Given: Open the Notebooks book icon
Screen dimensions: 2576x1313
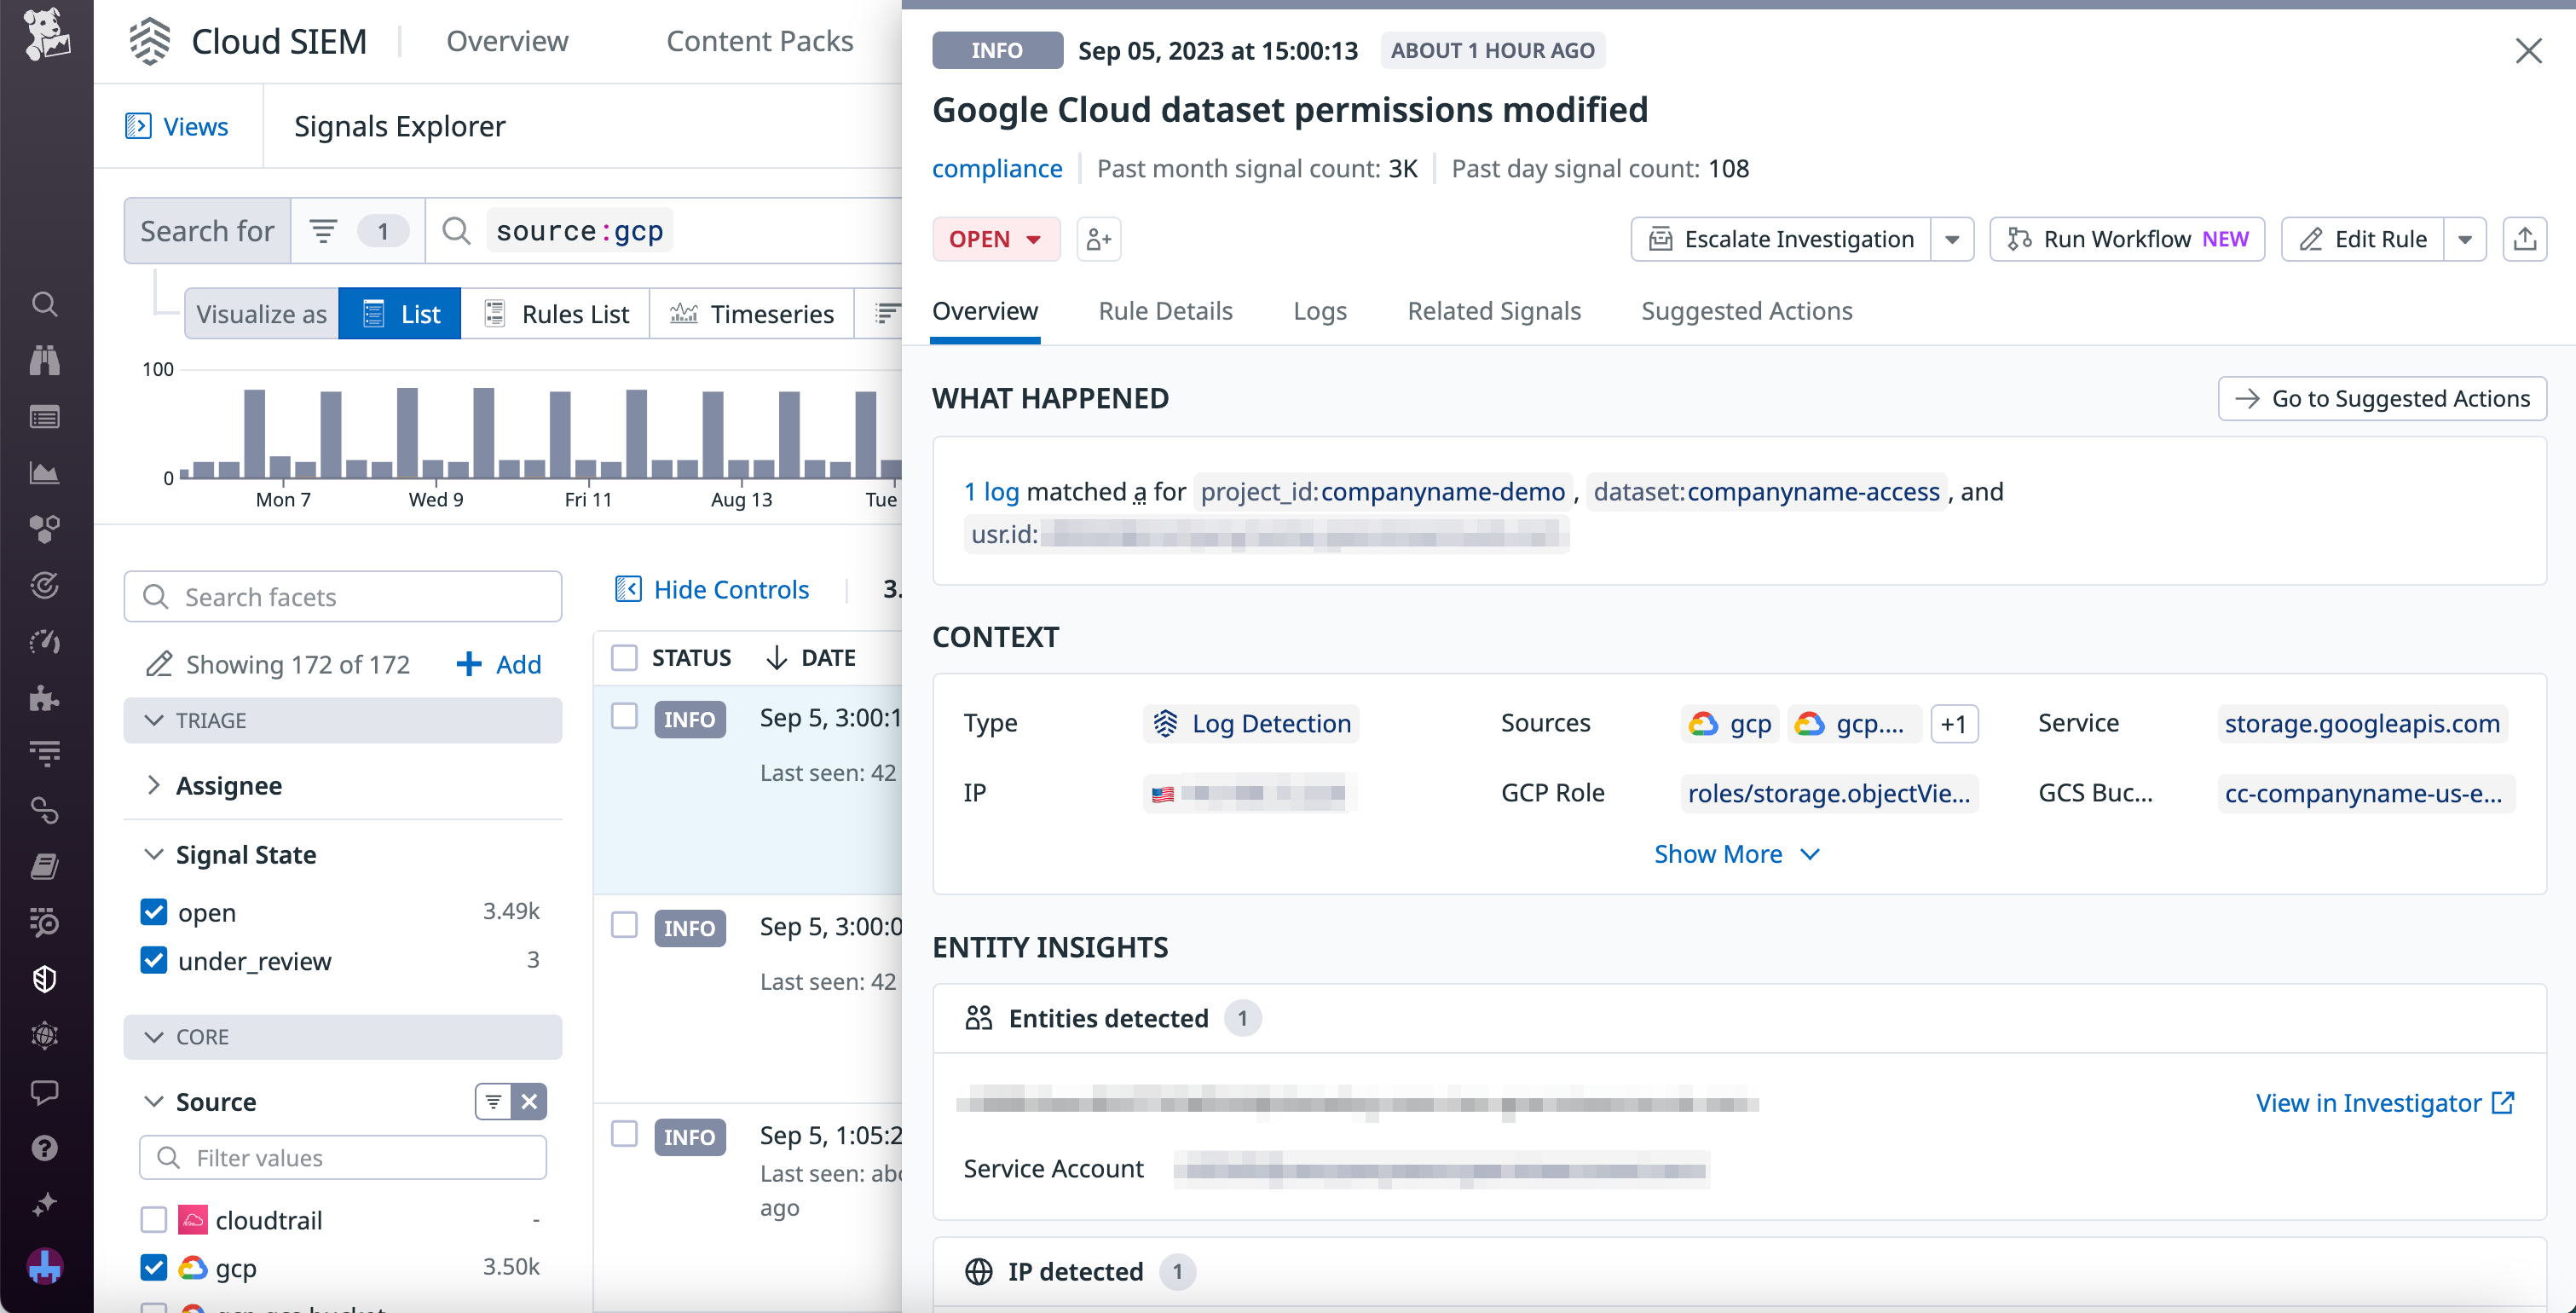Looking at the screenshot, I should [x=46, y=866].
